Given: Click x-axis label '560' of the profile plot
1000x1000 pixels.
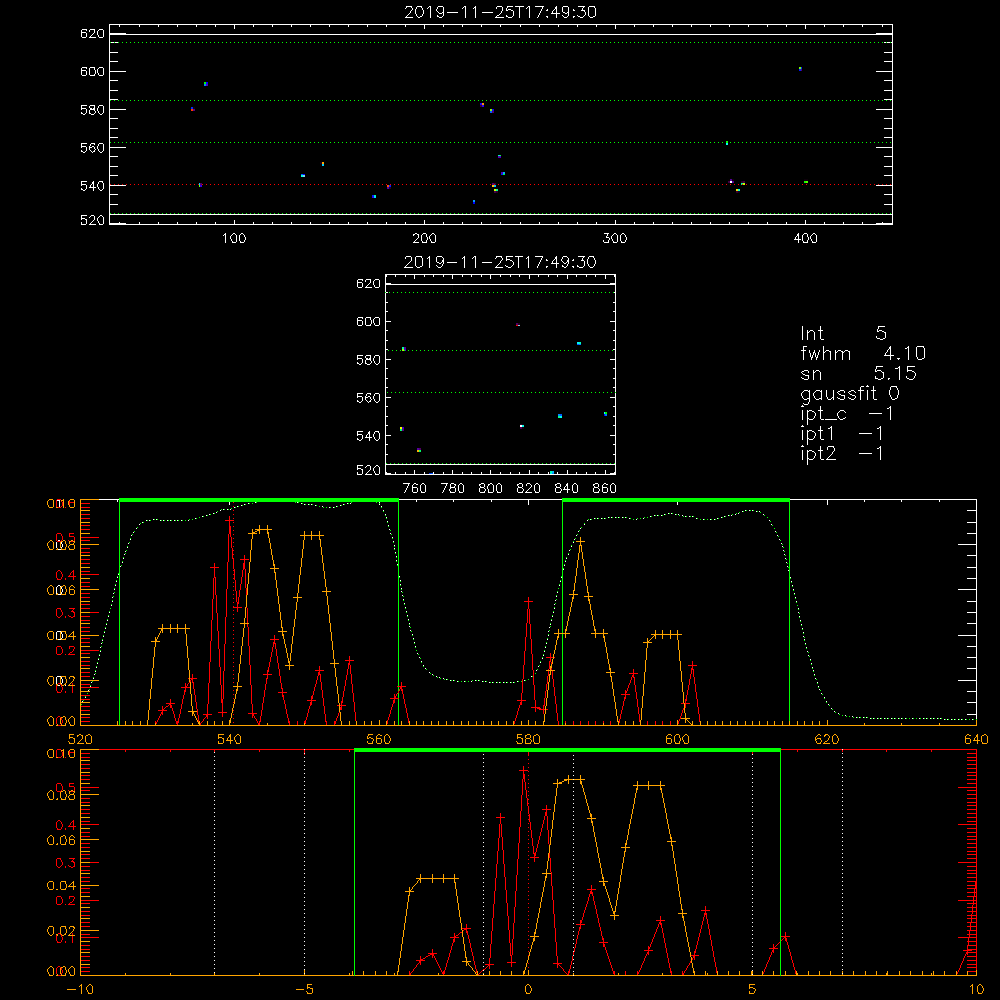Looking at the screenshot, I should [x=379, y=739].
